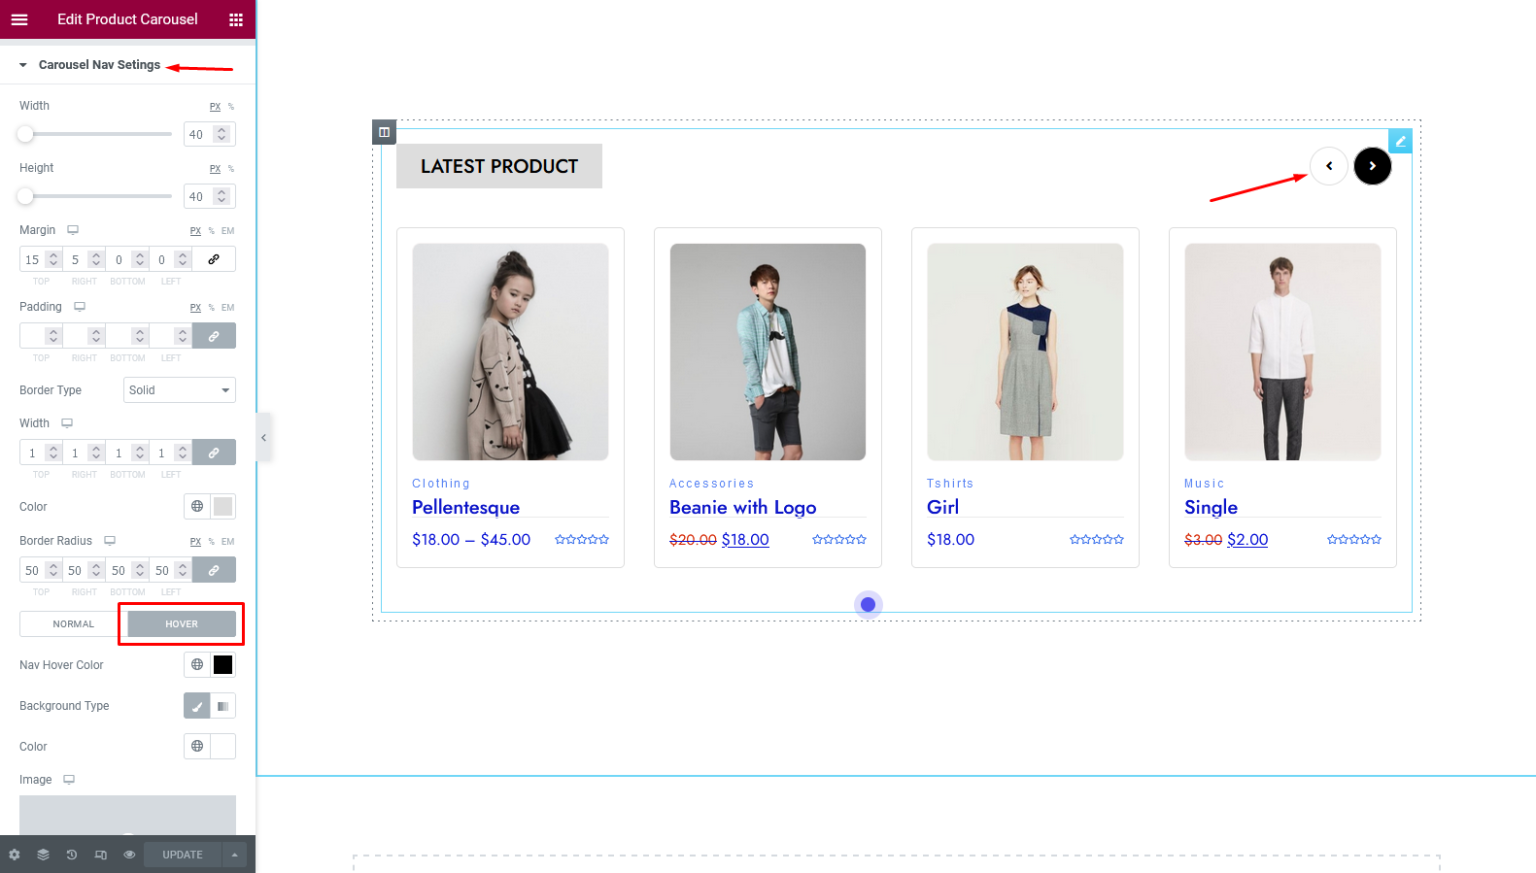Switch to the HOVER state tab

coord(180,623)
